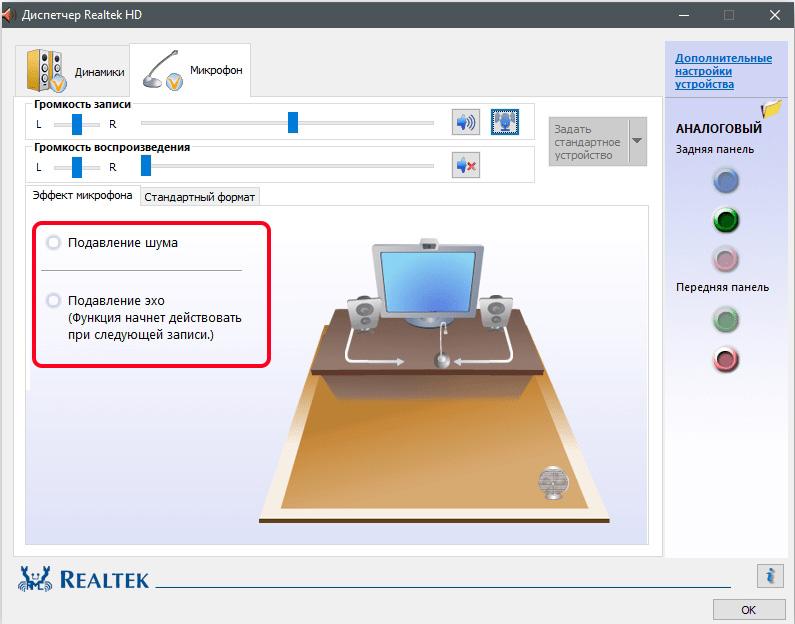Click the right speaker in the room
The width and height of the screenshot is (795, 624).
coord(496,312)
